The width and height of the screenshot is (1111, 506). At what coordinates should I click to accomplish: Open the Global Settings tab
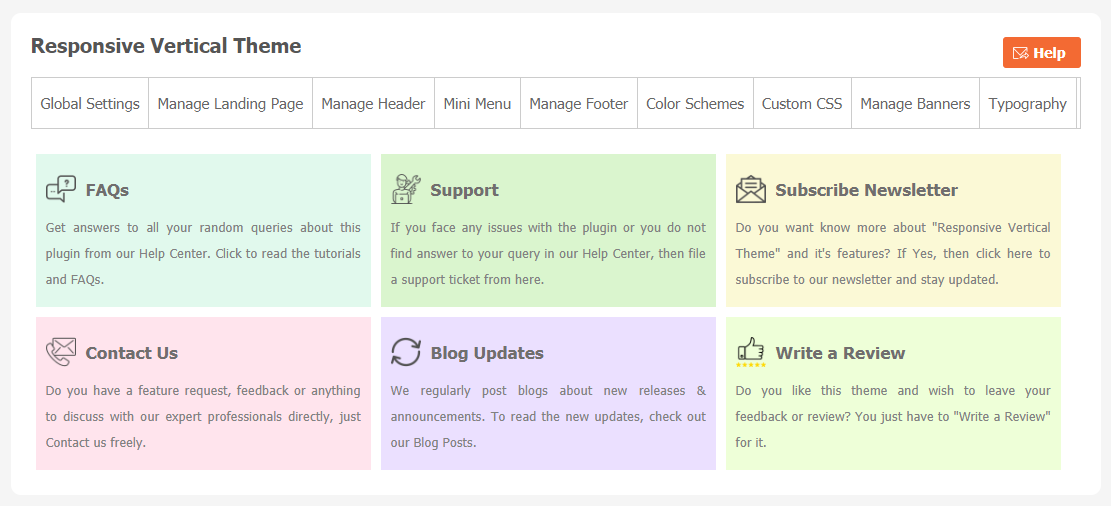coord(90,103)
